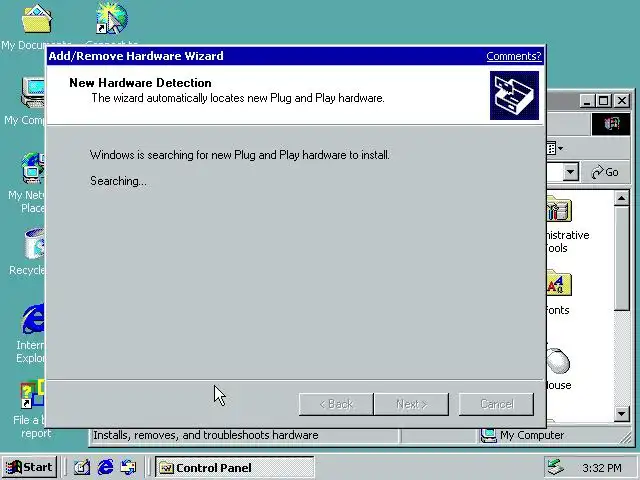This screenshot has width=640, height=480.
Task: Click the Cancel button in the wizard
Action: coord(496,404)
